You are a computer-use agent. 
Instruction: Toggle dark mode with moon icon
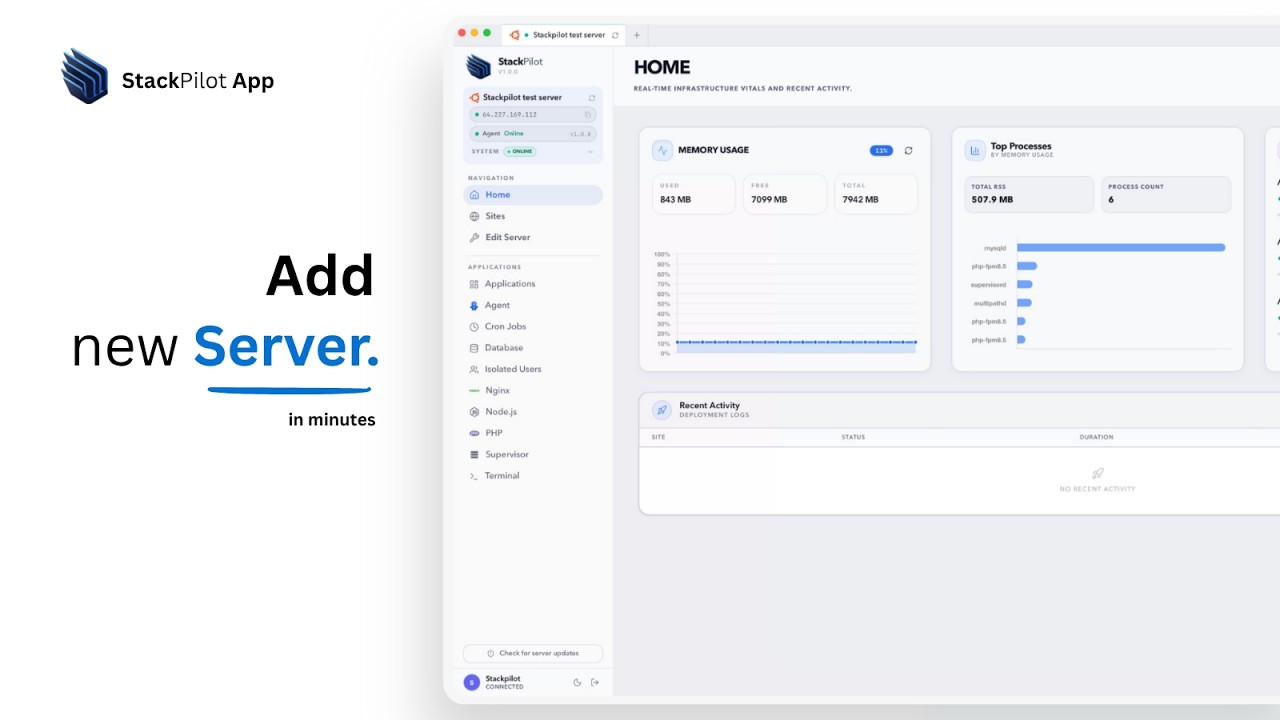coord(577,682)
